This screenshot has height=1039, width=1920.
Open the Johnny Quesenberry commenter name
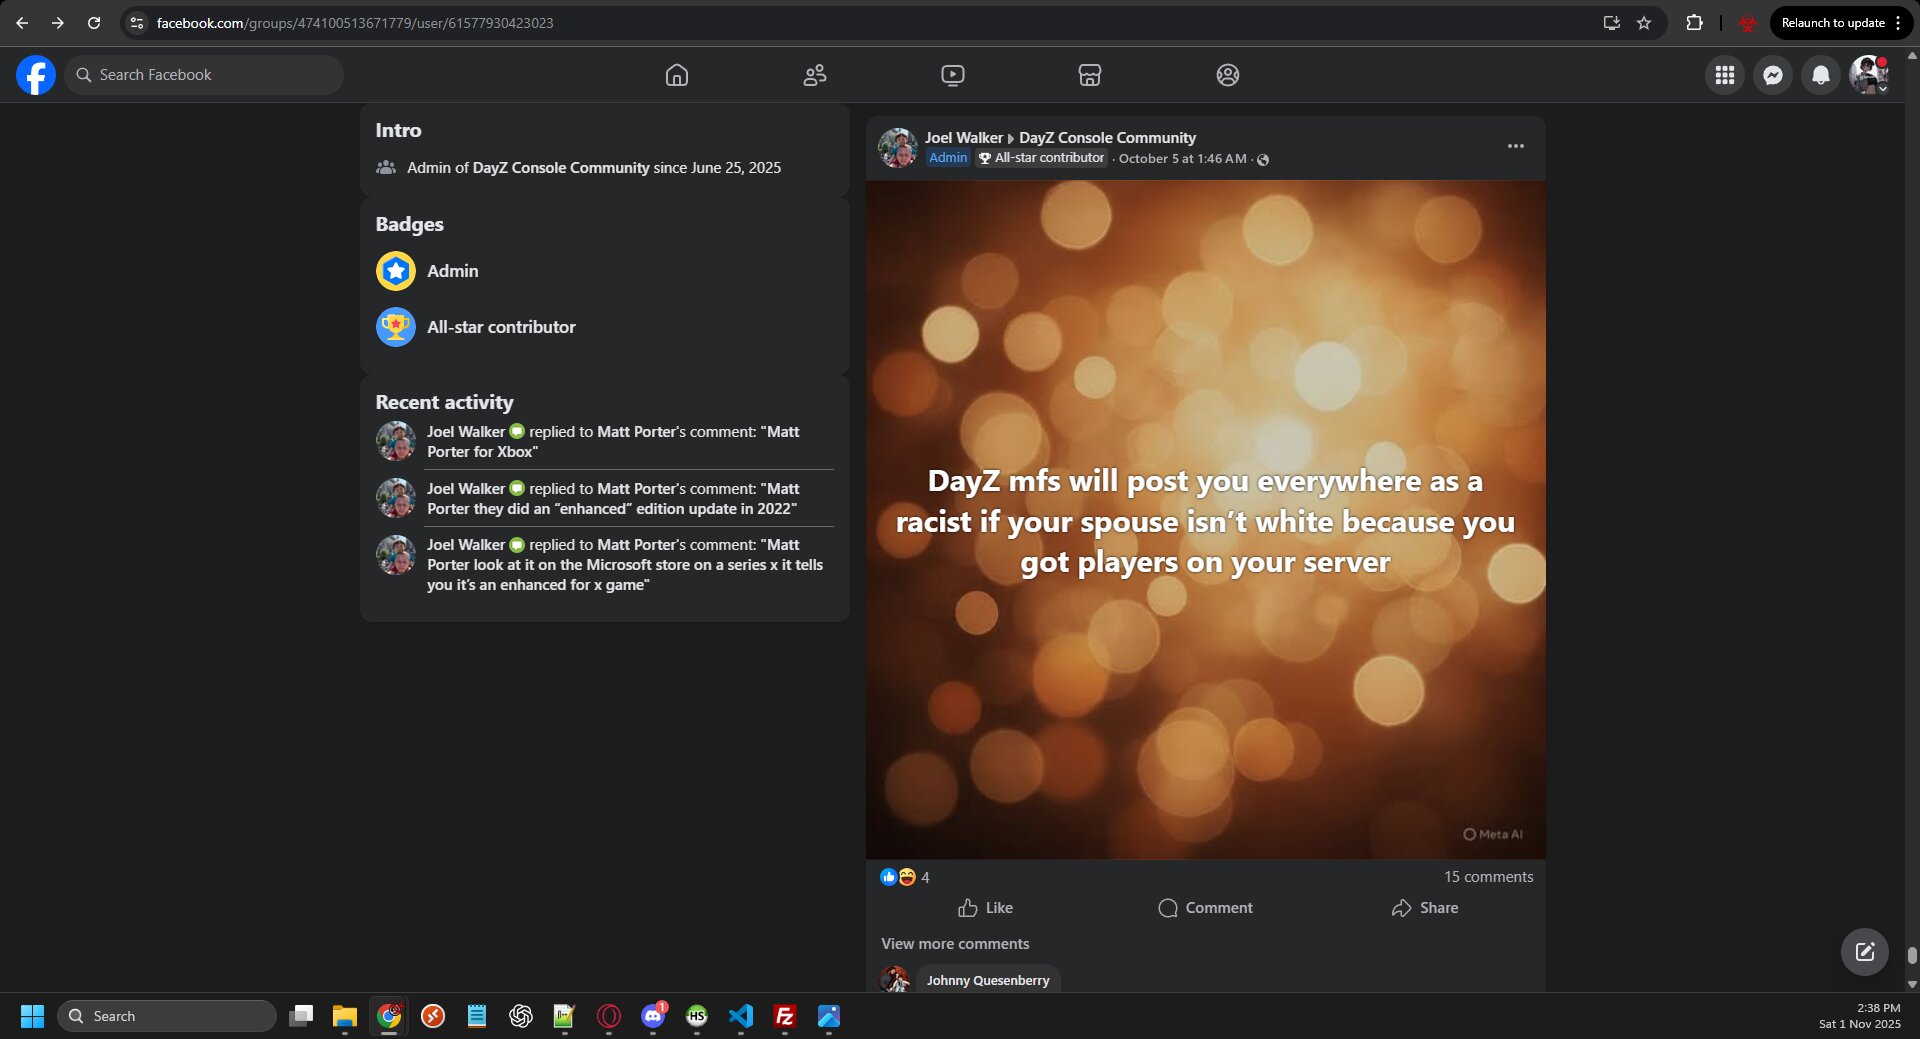coord(988,981)
